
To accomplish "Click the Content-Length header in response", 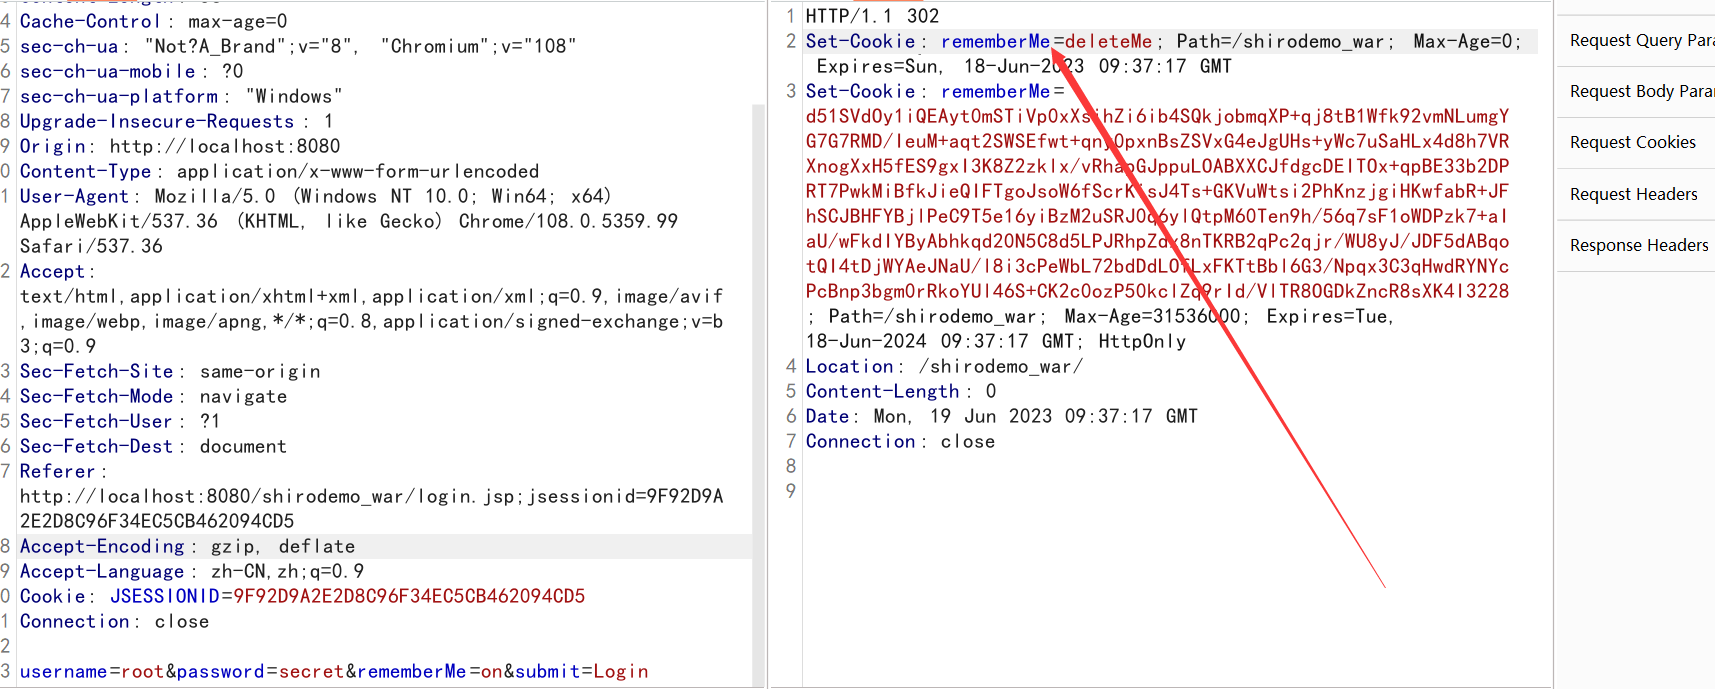I will [882, 392].
